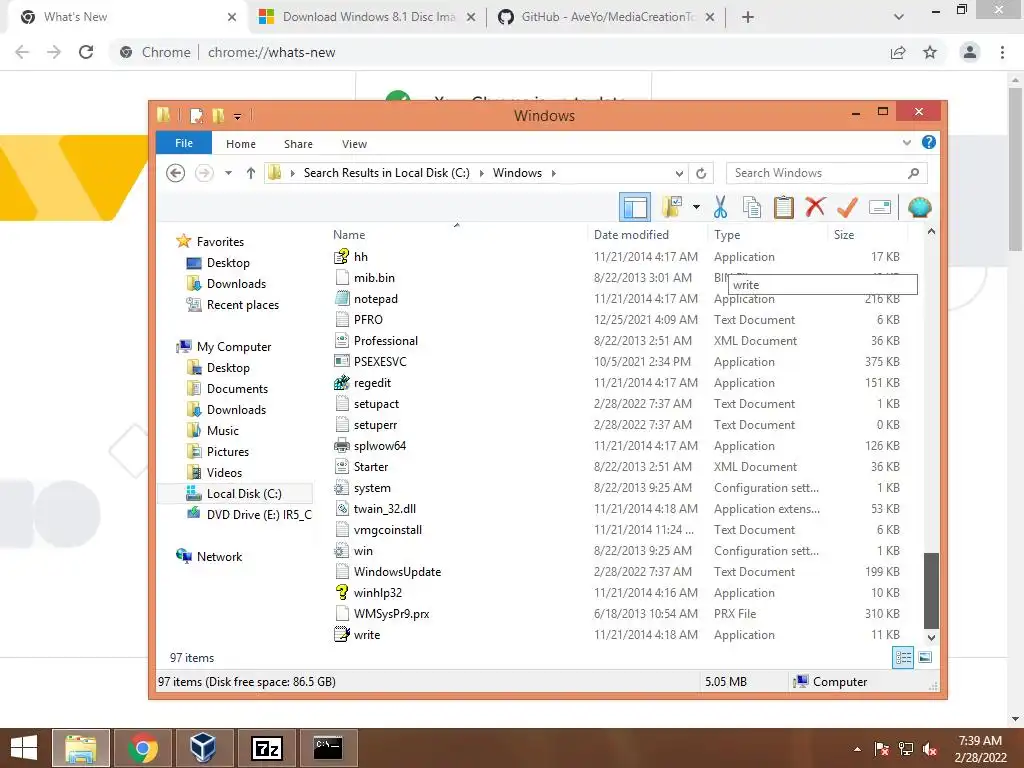The image size is (1024, 768).
Task: Bookmark this page with the star icon
Action: click(x=930, y=52)
